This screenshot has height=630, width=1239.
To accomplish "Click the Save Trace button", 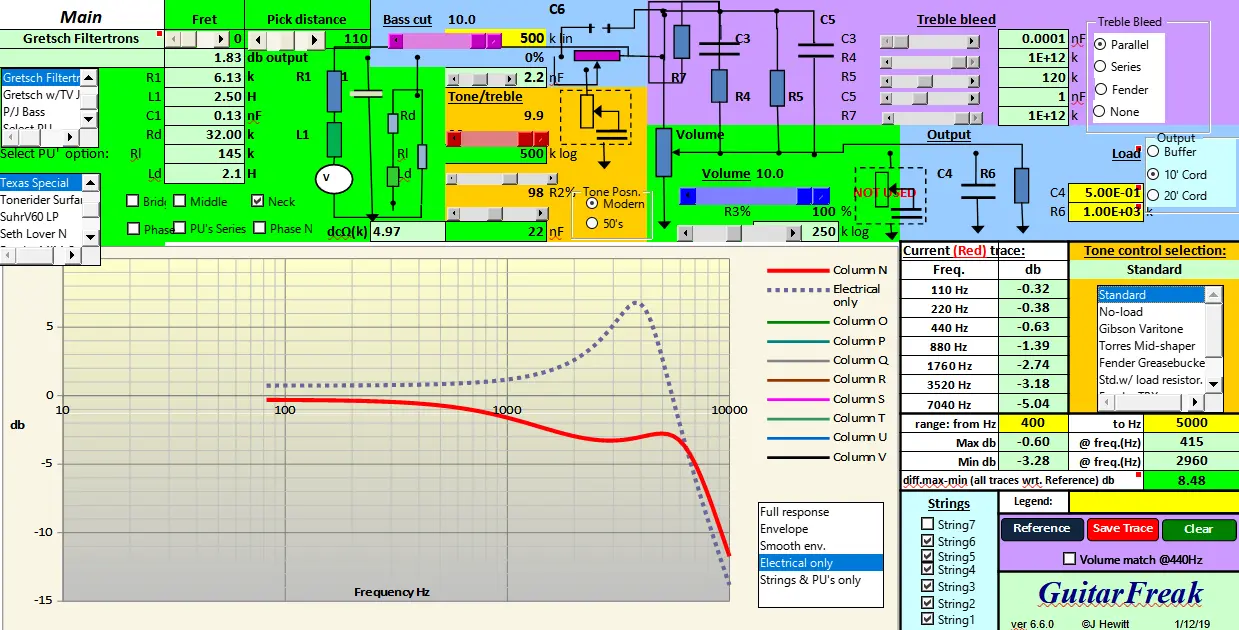I will coord(1122,529).
